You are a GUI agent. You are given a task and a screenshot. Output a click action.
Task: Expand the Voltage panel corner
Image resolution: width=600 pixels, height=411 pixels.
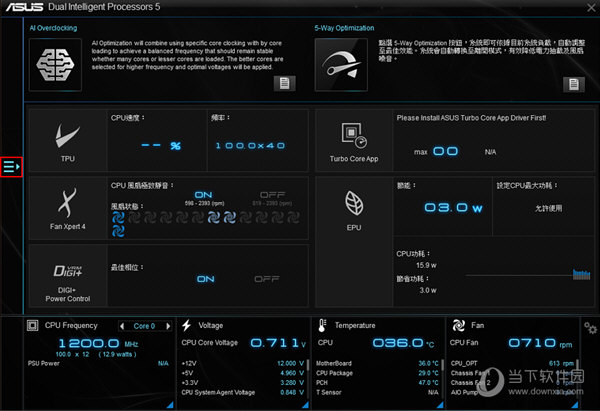tap(305, 405)
